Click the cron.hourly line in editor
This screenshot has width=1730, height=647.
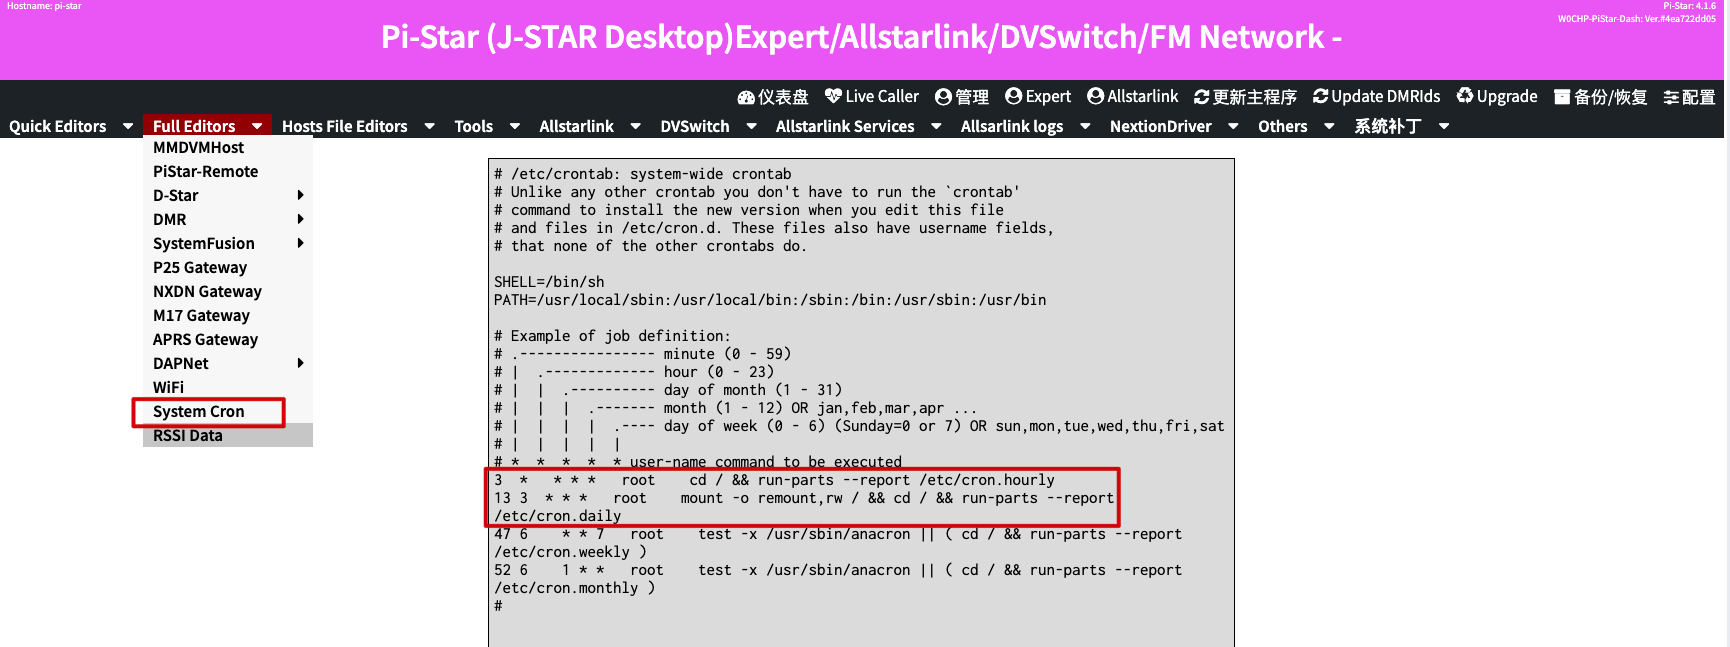tap(774, 480)
